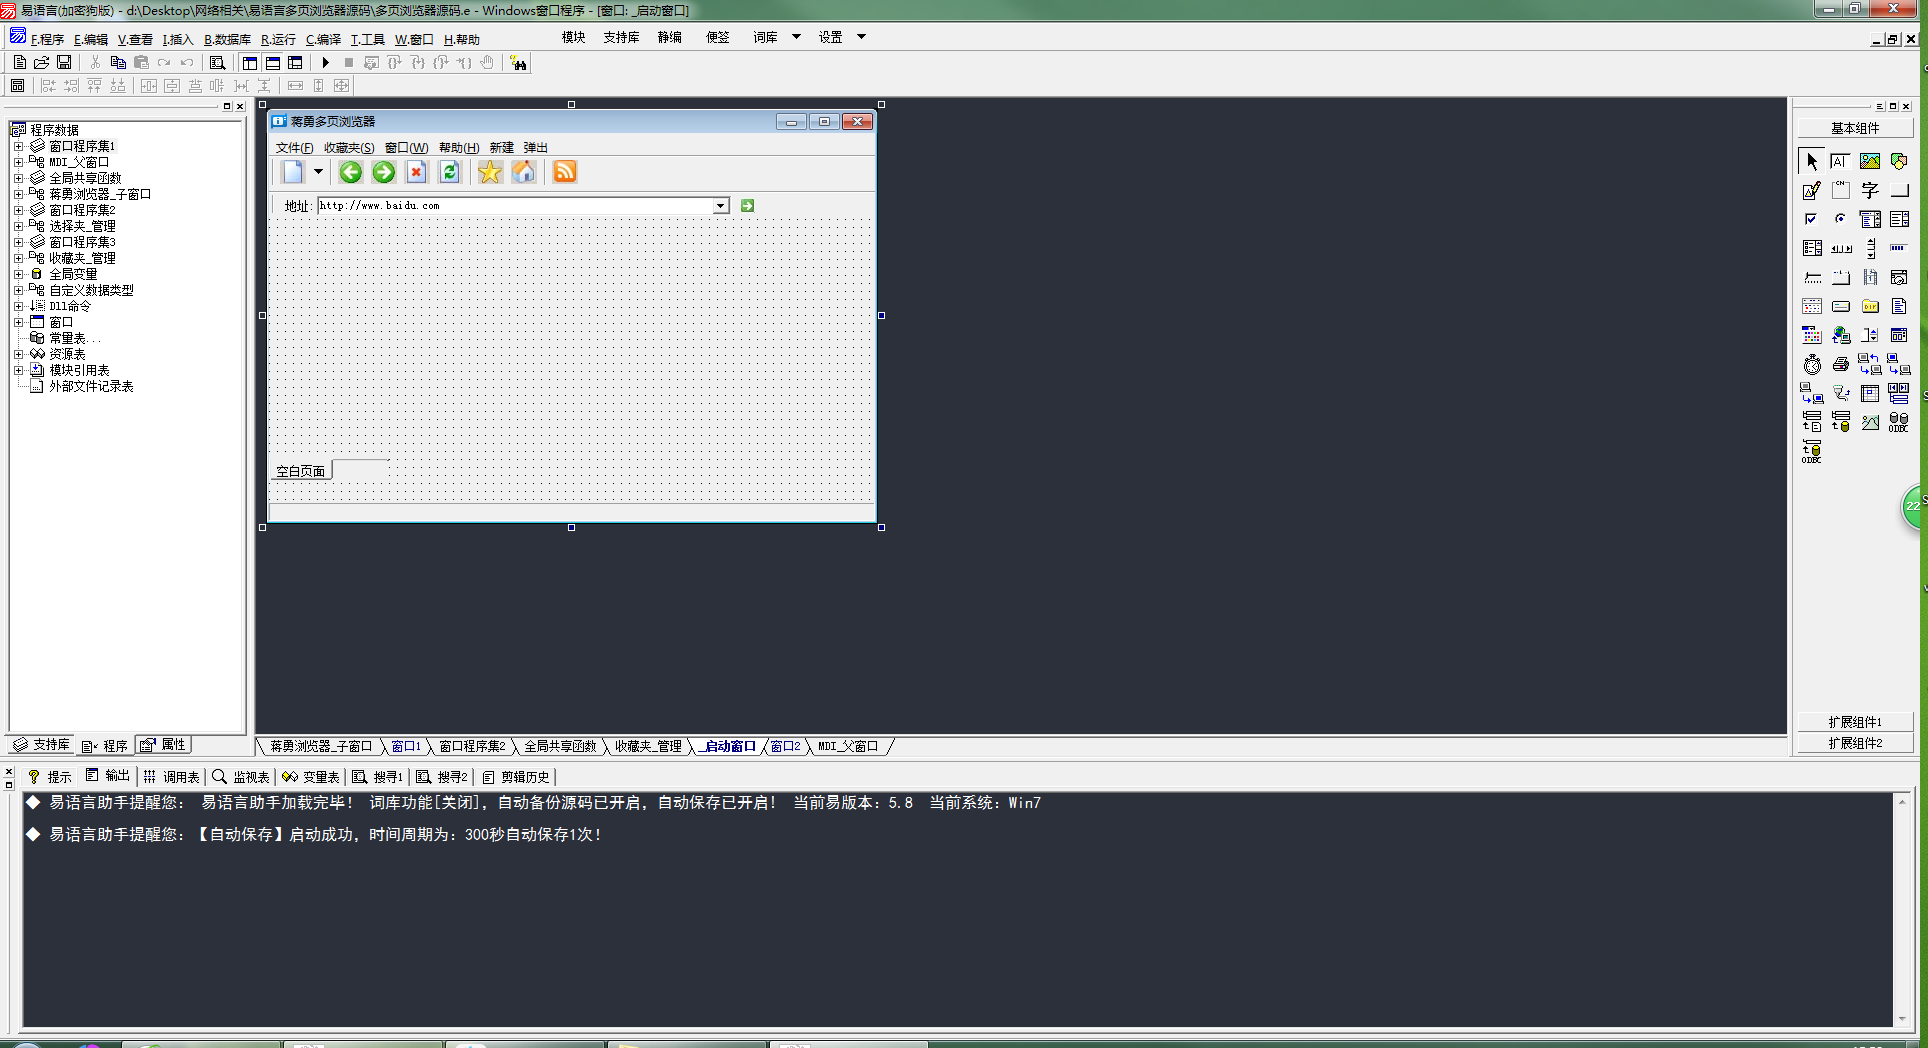Open the 扩展组件2 component group
This screenshot has height=1048, width=1928.
(1855, 743)
